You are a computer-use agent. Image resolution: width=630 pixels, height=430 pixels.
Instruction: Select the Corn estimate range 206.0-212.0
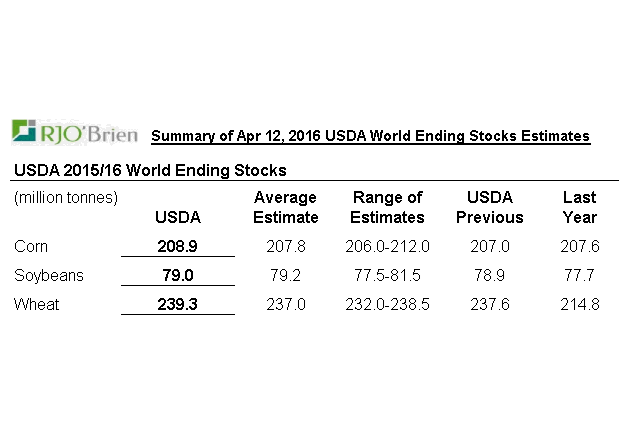pos(389,245)
